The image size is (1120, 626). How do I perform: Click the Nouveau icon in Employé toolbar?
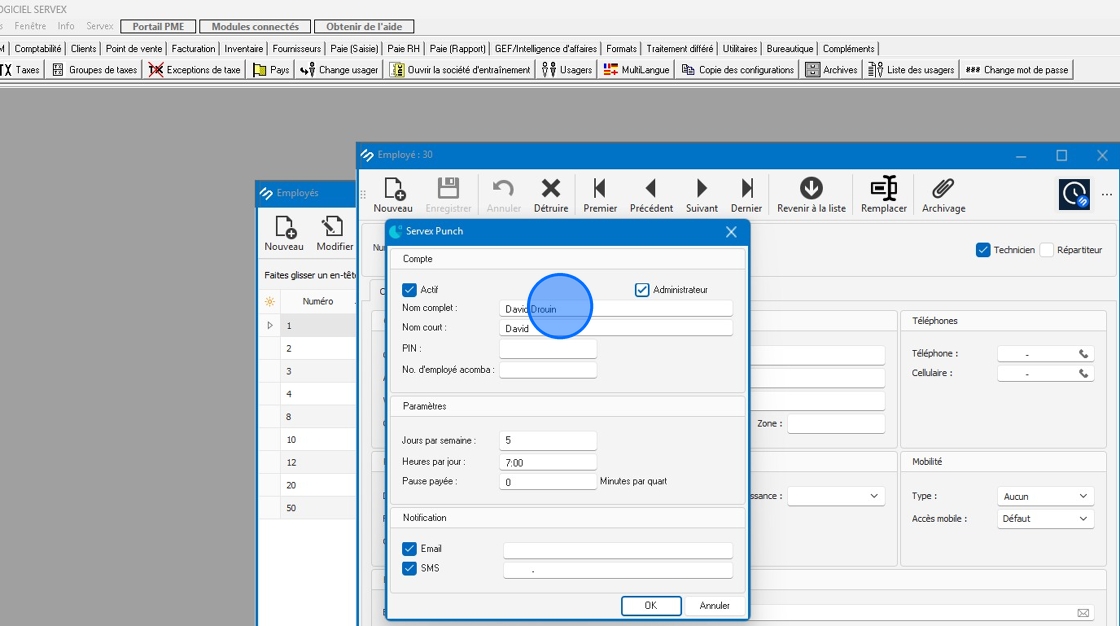tap(392, 194)
